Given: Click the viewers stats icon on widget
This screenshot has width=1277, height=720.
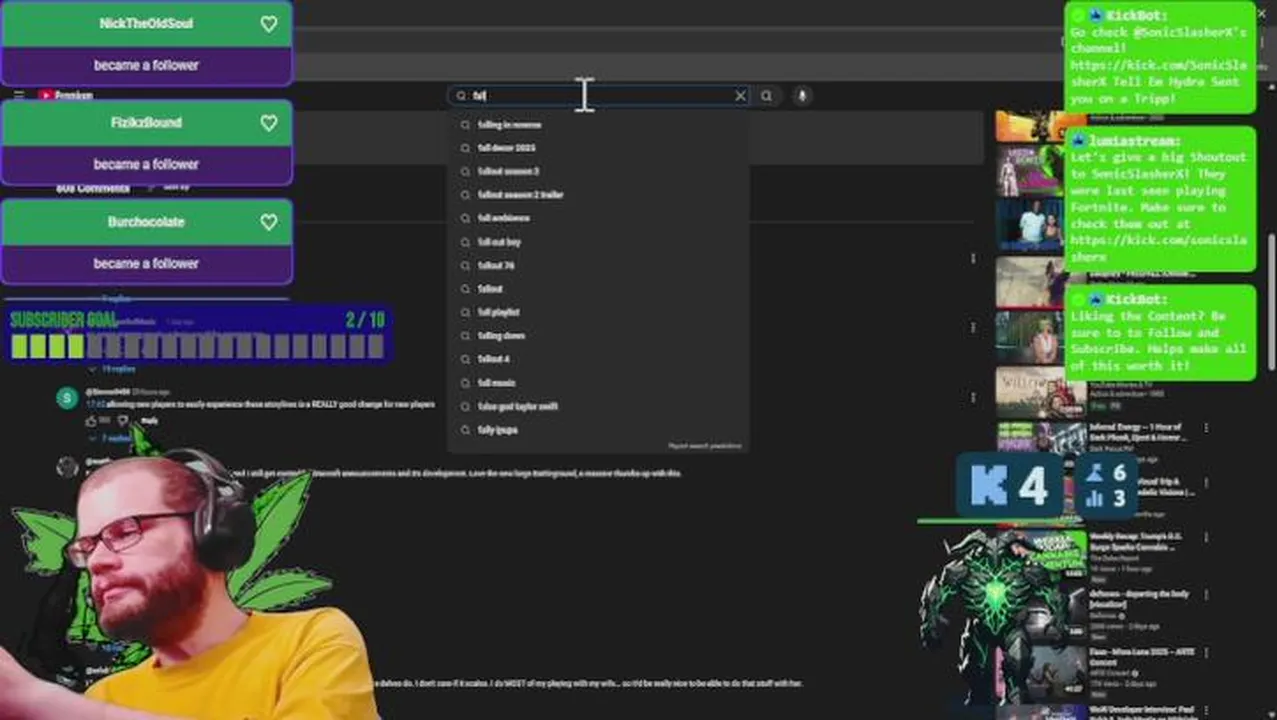Looking at the screenshot, I should point(1095,498).
